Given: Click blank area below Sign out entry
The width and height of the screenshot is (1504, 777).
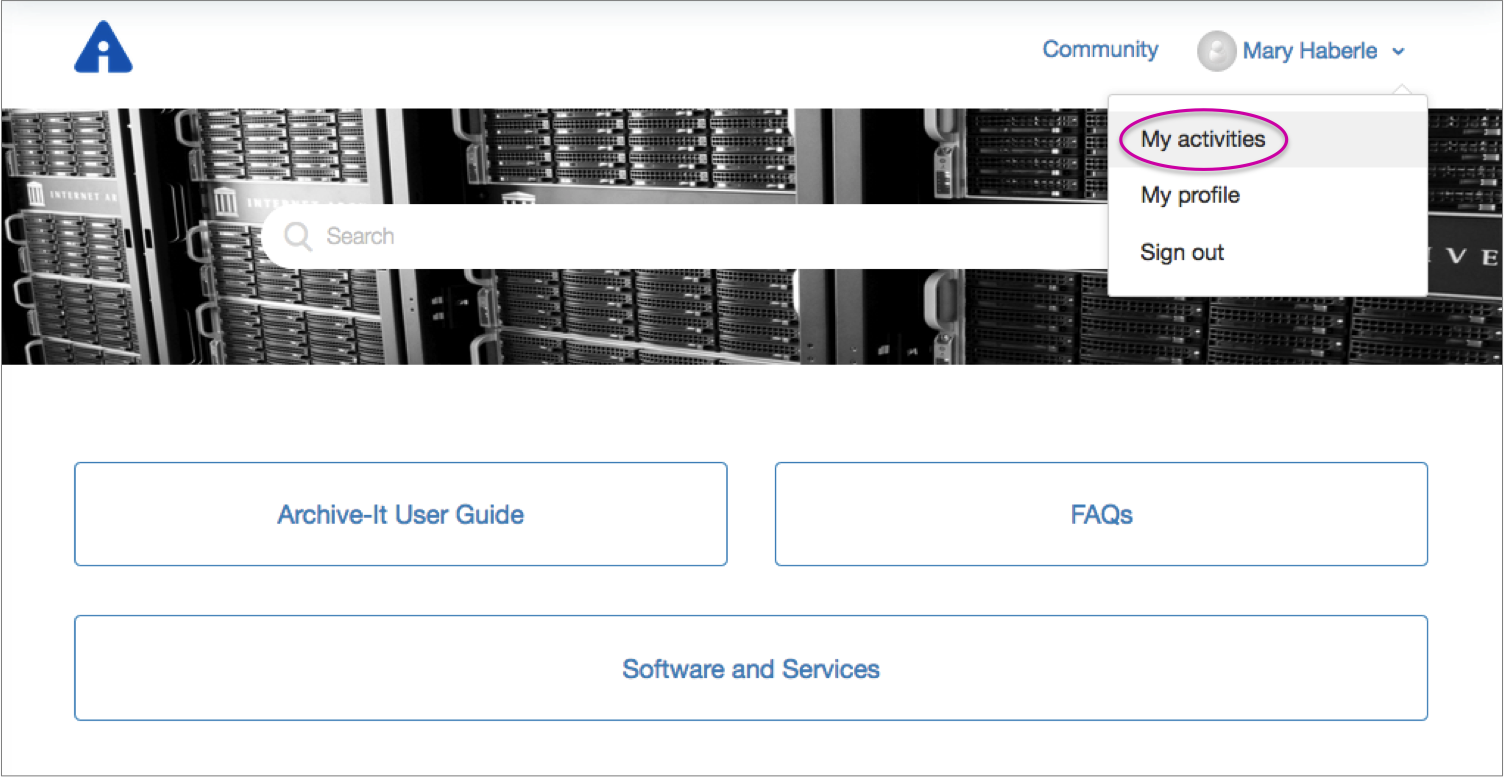Looking at the screenshot, I should click(1266, 285).
